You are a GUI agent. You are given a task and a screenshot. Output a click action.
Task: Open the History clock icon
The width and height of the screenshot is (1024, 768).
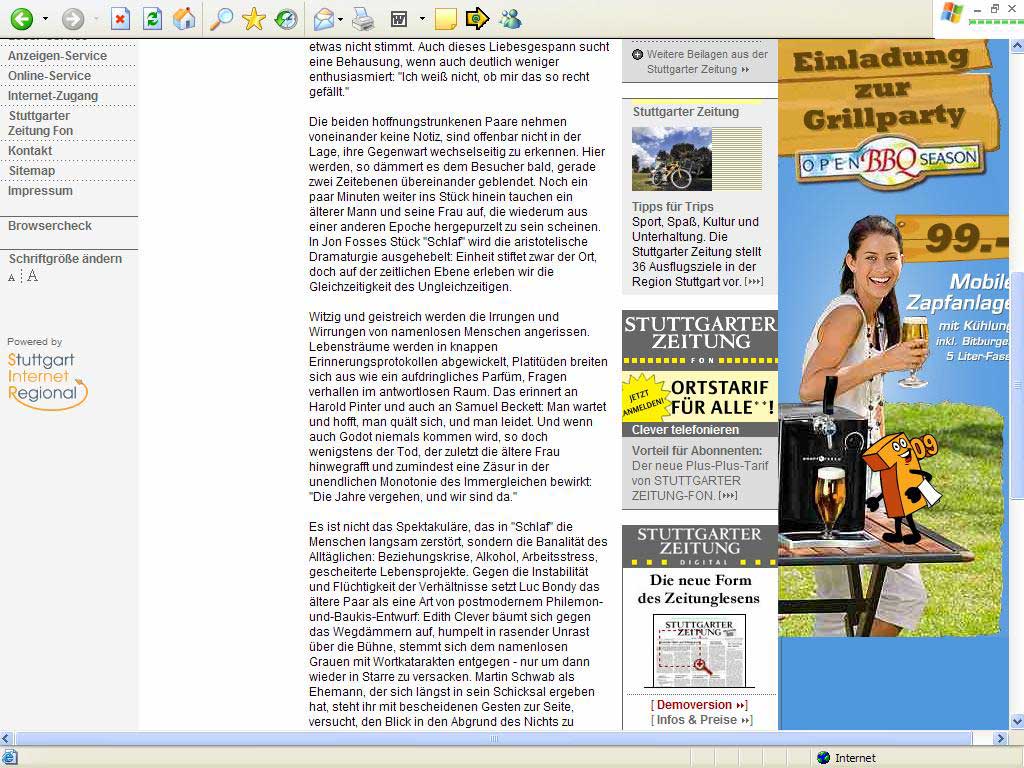click(x=286, y=18)
